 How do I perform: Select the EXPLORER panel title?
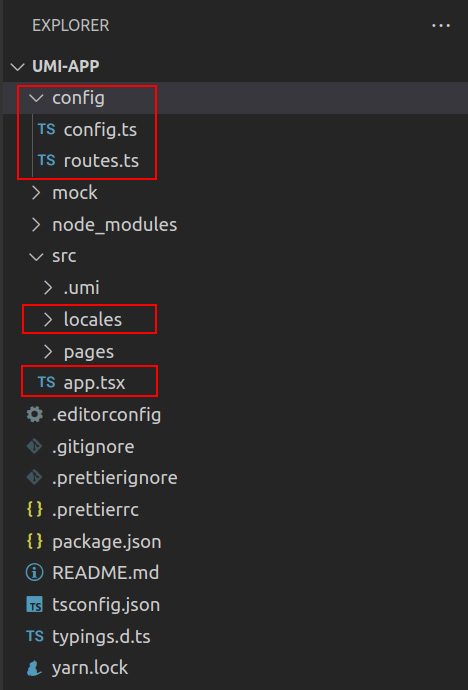(x=70, y=26)
